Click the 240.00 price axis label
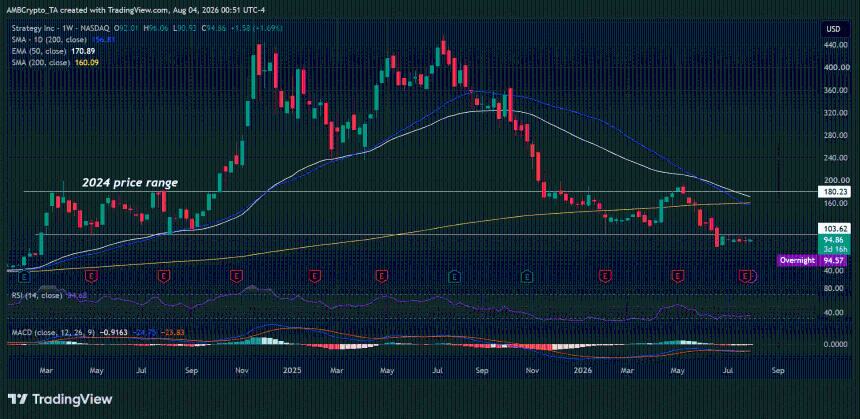 [x=837, y=158]
